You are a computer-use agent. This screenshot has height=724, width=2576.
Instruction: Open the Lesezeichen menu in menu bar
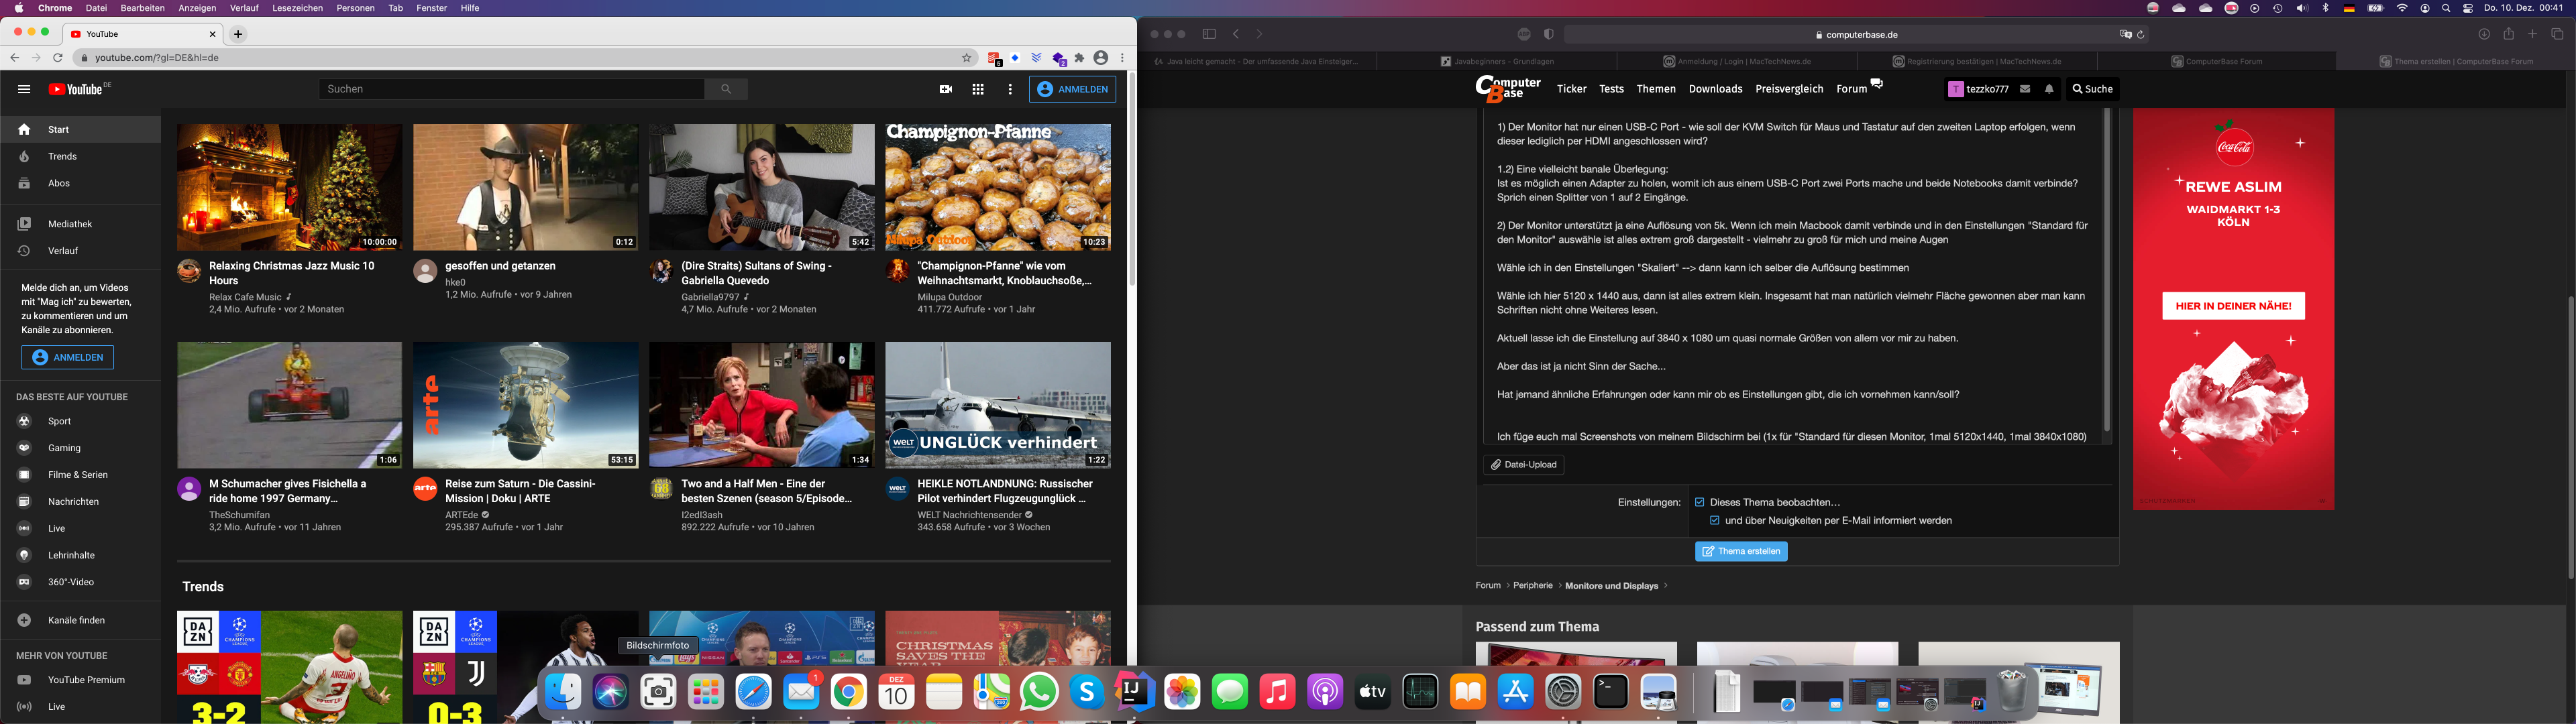click(297, 8)
